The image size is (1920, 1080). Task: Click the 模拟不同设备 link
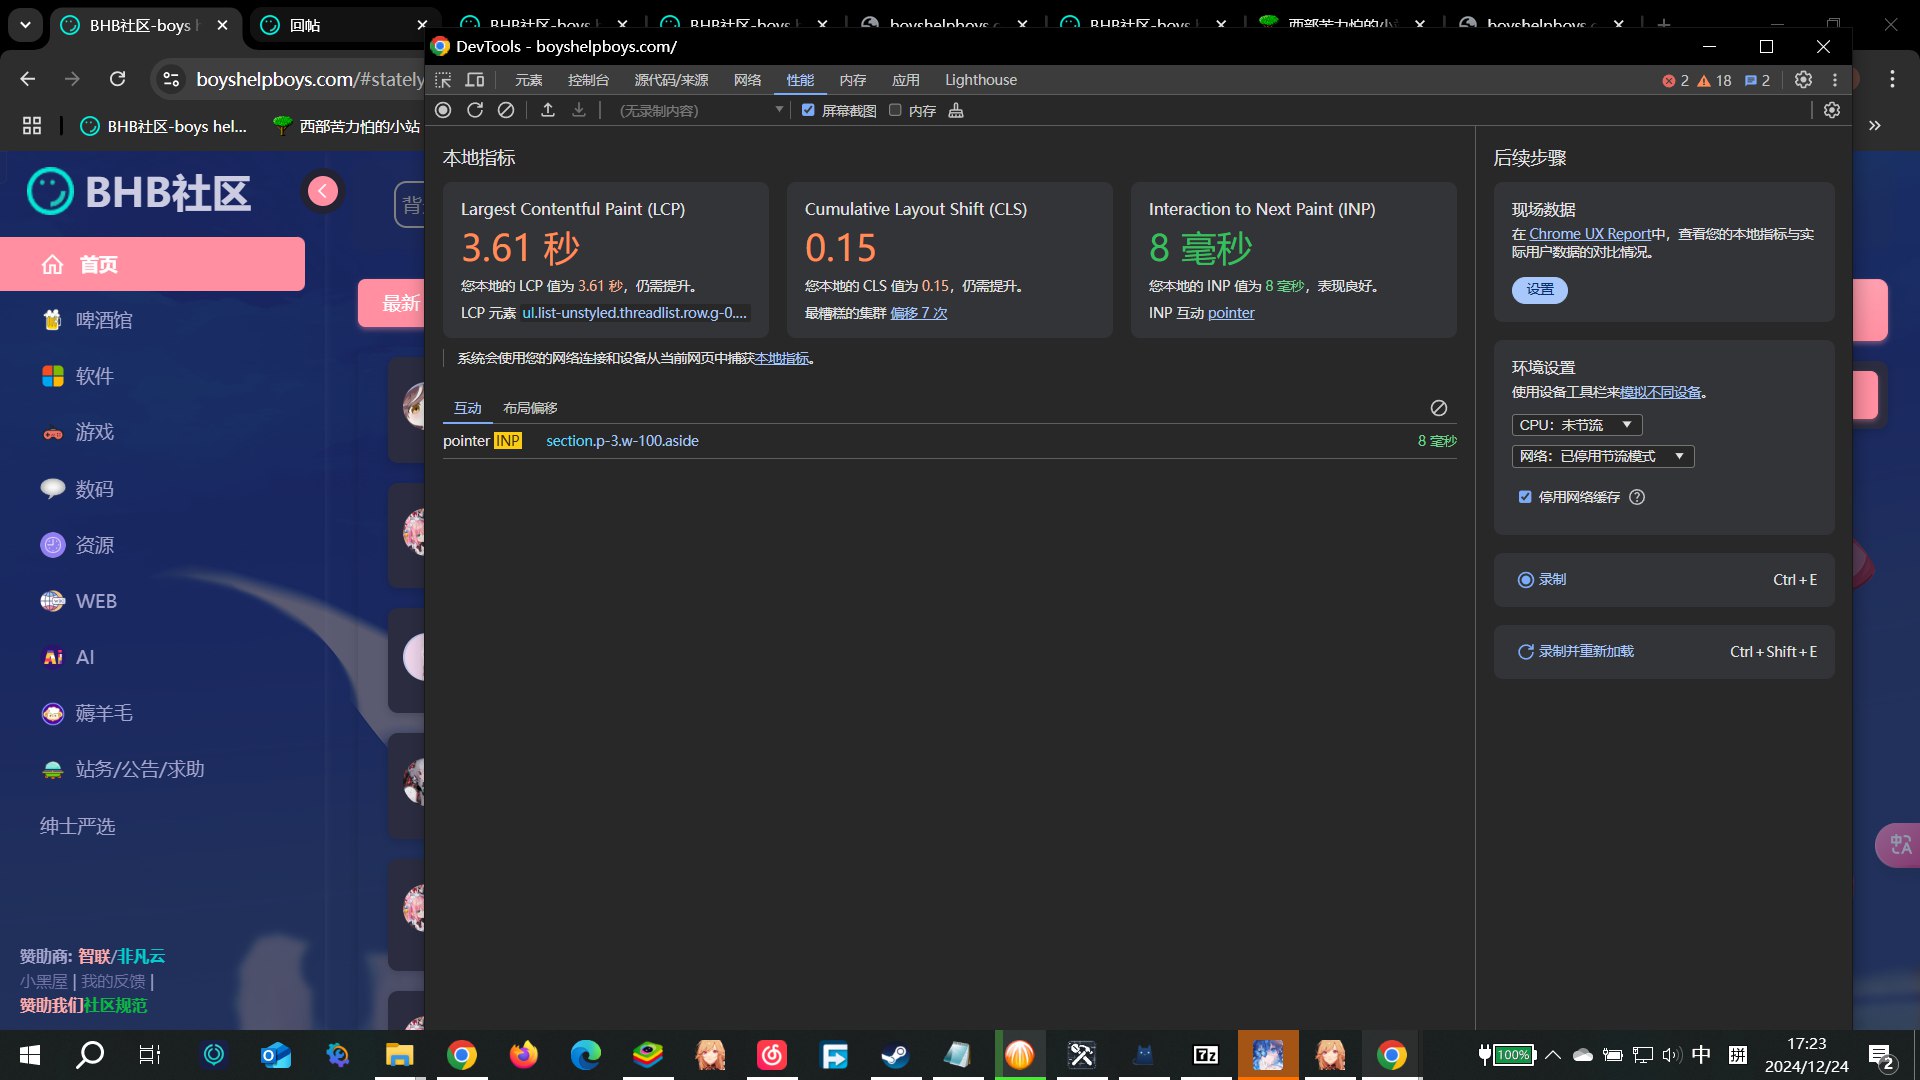click(1661, 392)
